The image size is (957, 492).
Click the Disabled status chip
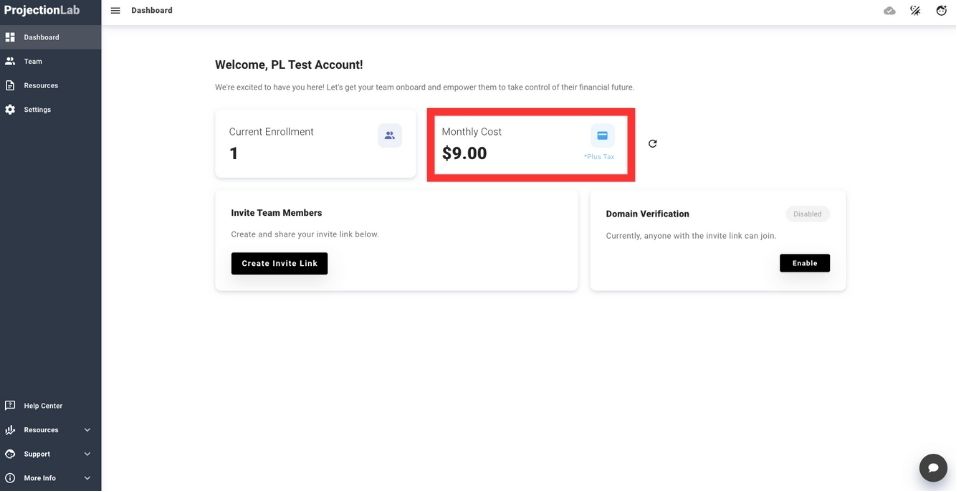coord(807,214)
